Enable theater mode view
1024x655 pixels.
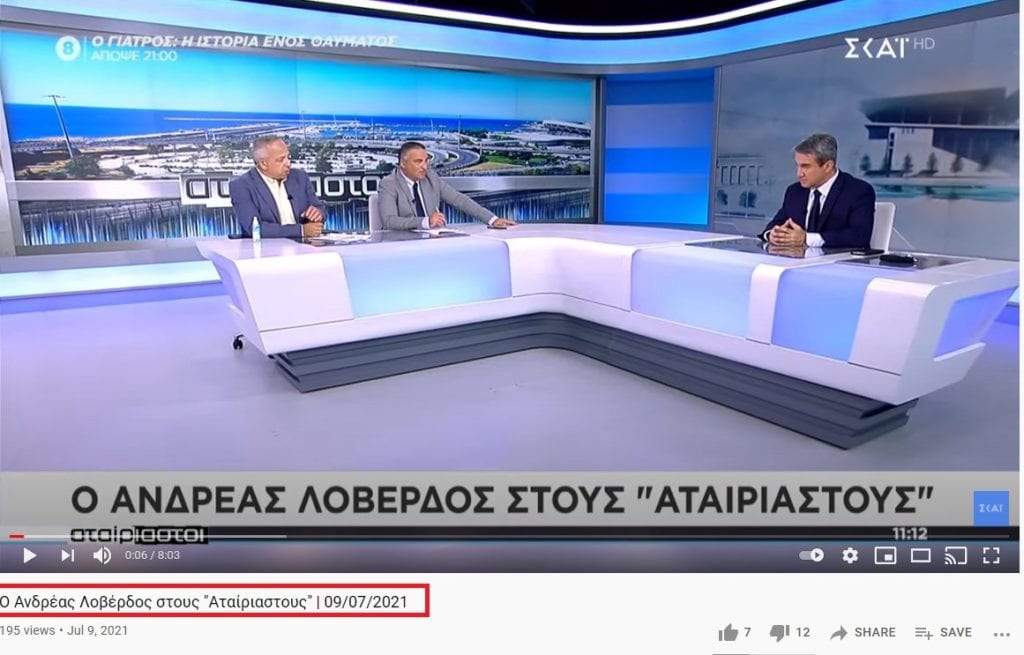tap(920, 555)
